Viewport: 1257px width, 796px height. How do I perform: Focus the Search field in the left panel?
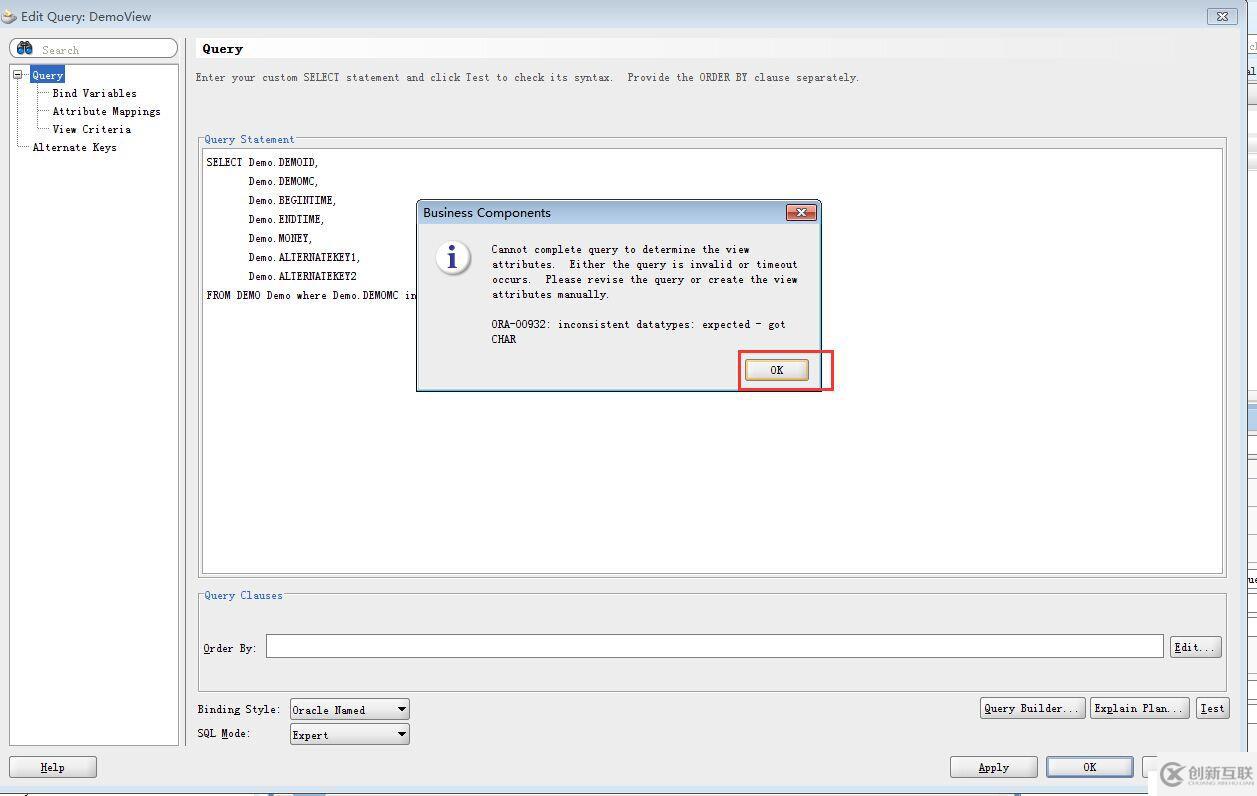pyautogui.click(x=94, y=48)
